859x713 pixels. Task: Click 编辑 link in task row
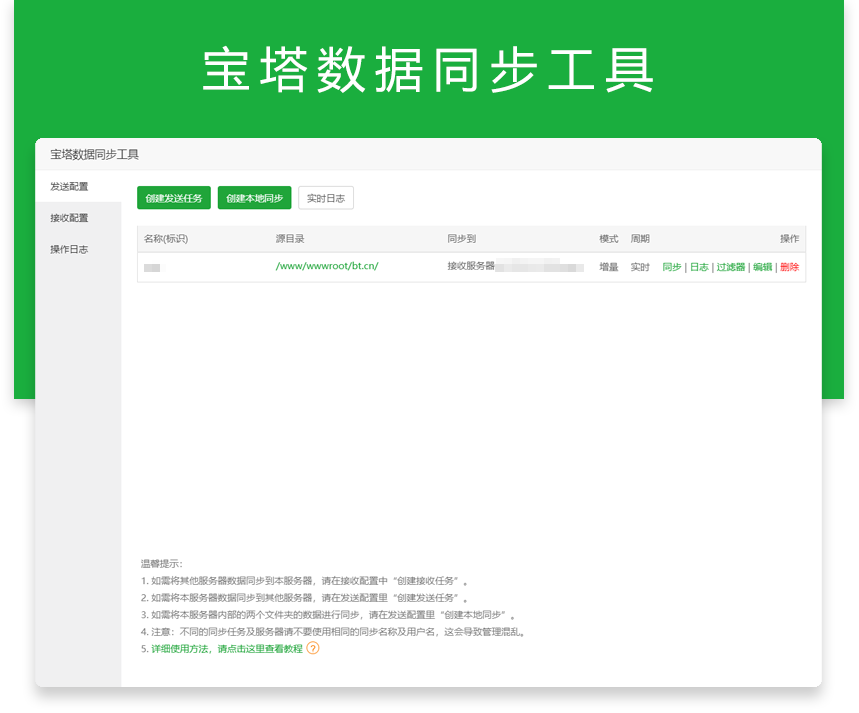click(763, 267)
